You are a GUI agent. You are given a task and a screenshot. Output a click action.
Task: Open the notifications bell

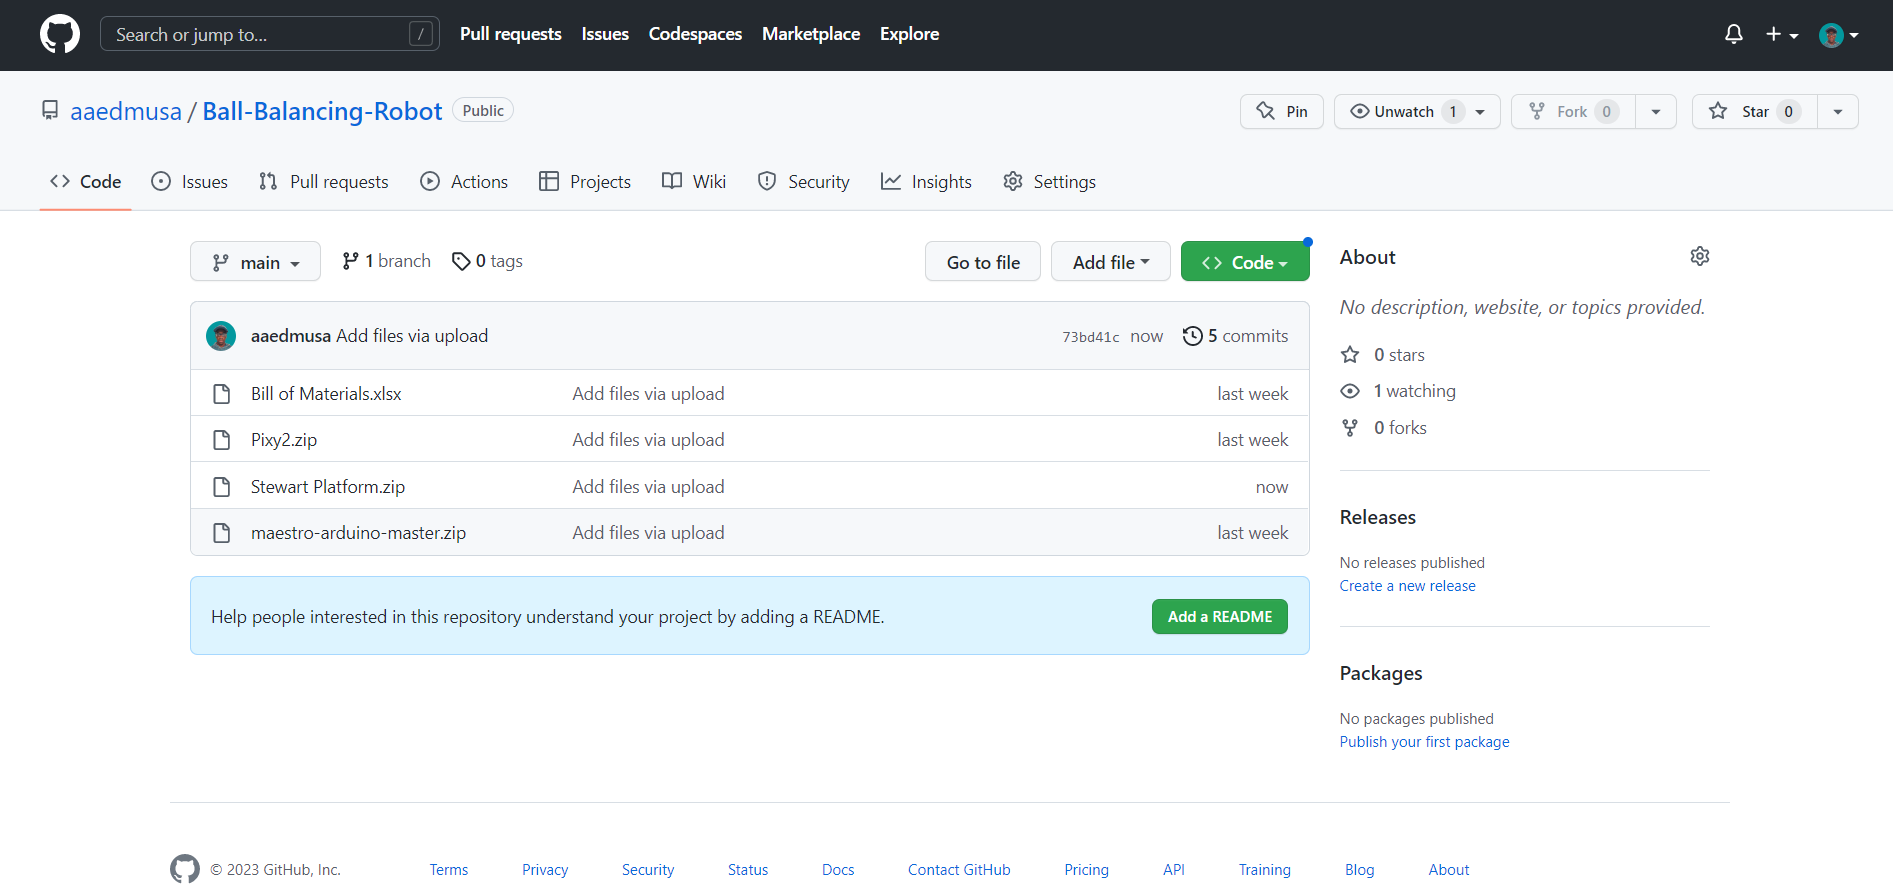[x=1733, y=34]
